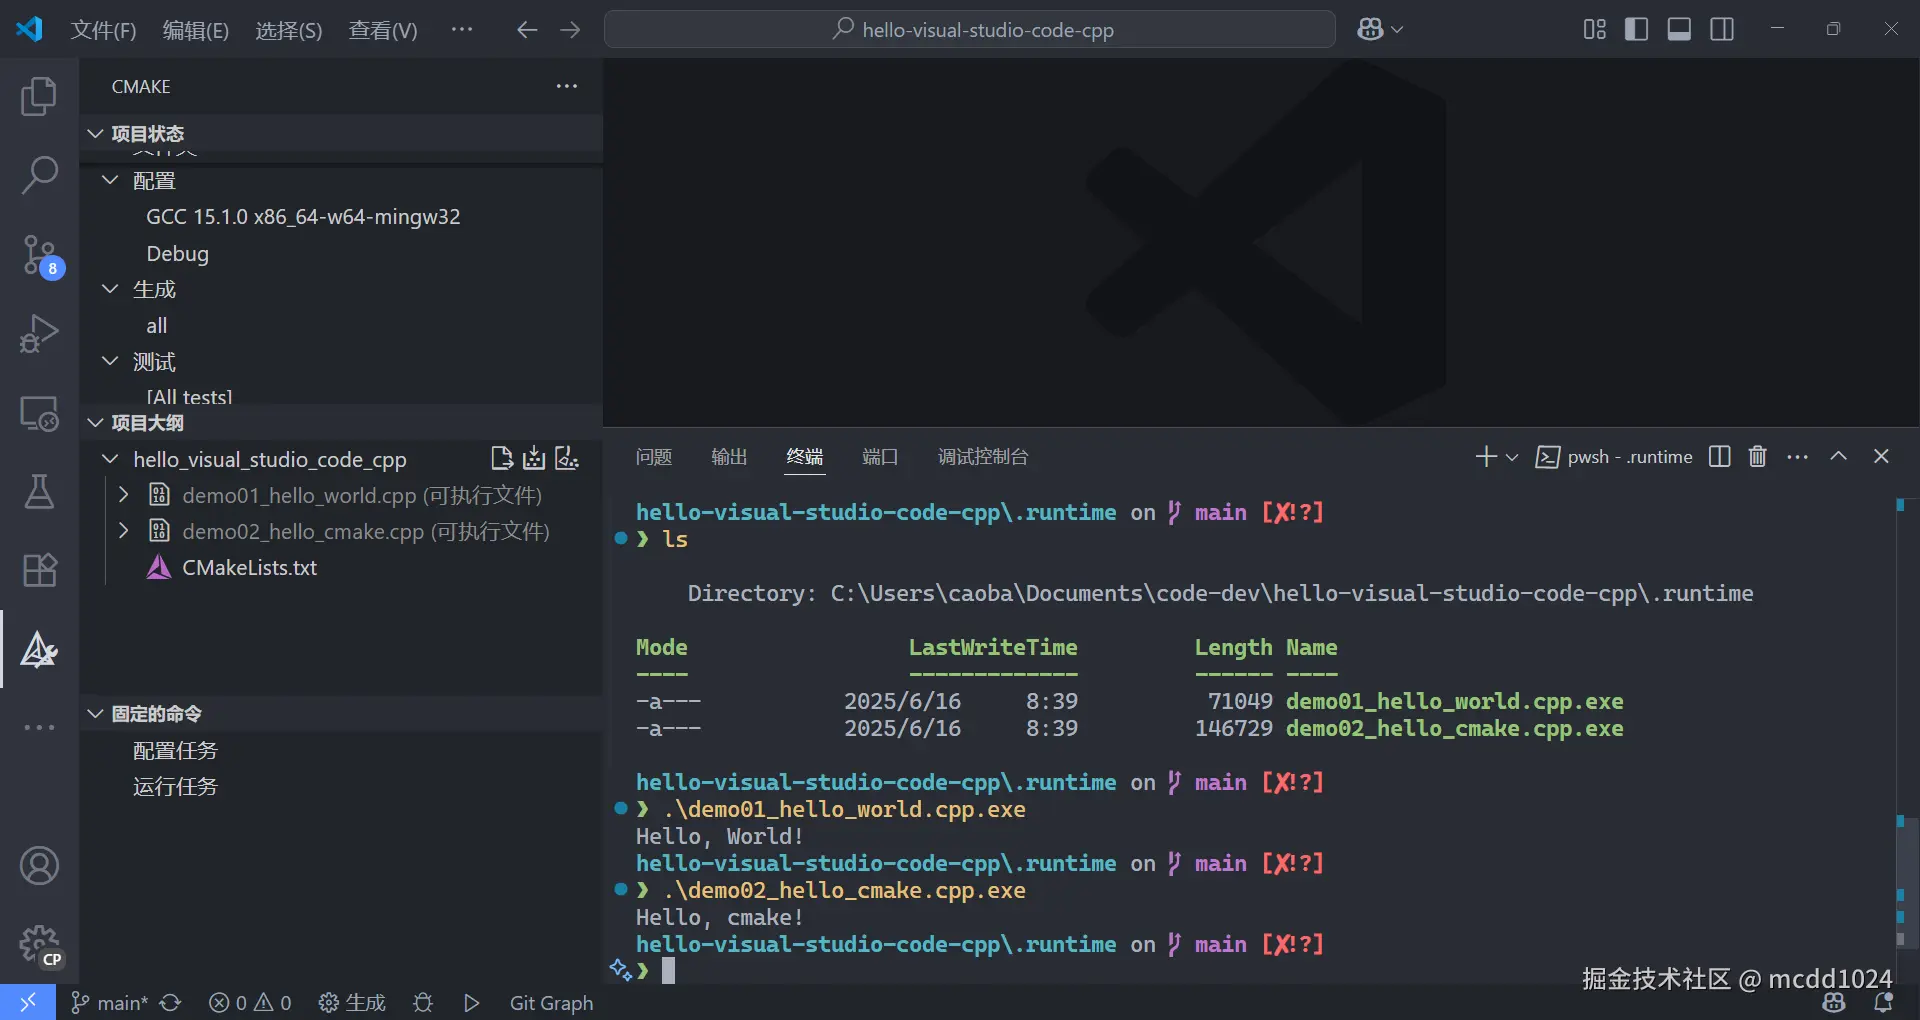
Task: Open the Manage gear settings
Action: coord(39,944)
